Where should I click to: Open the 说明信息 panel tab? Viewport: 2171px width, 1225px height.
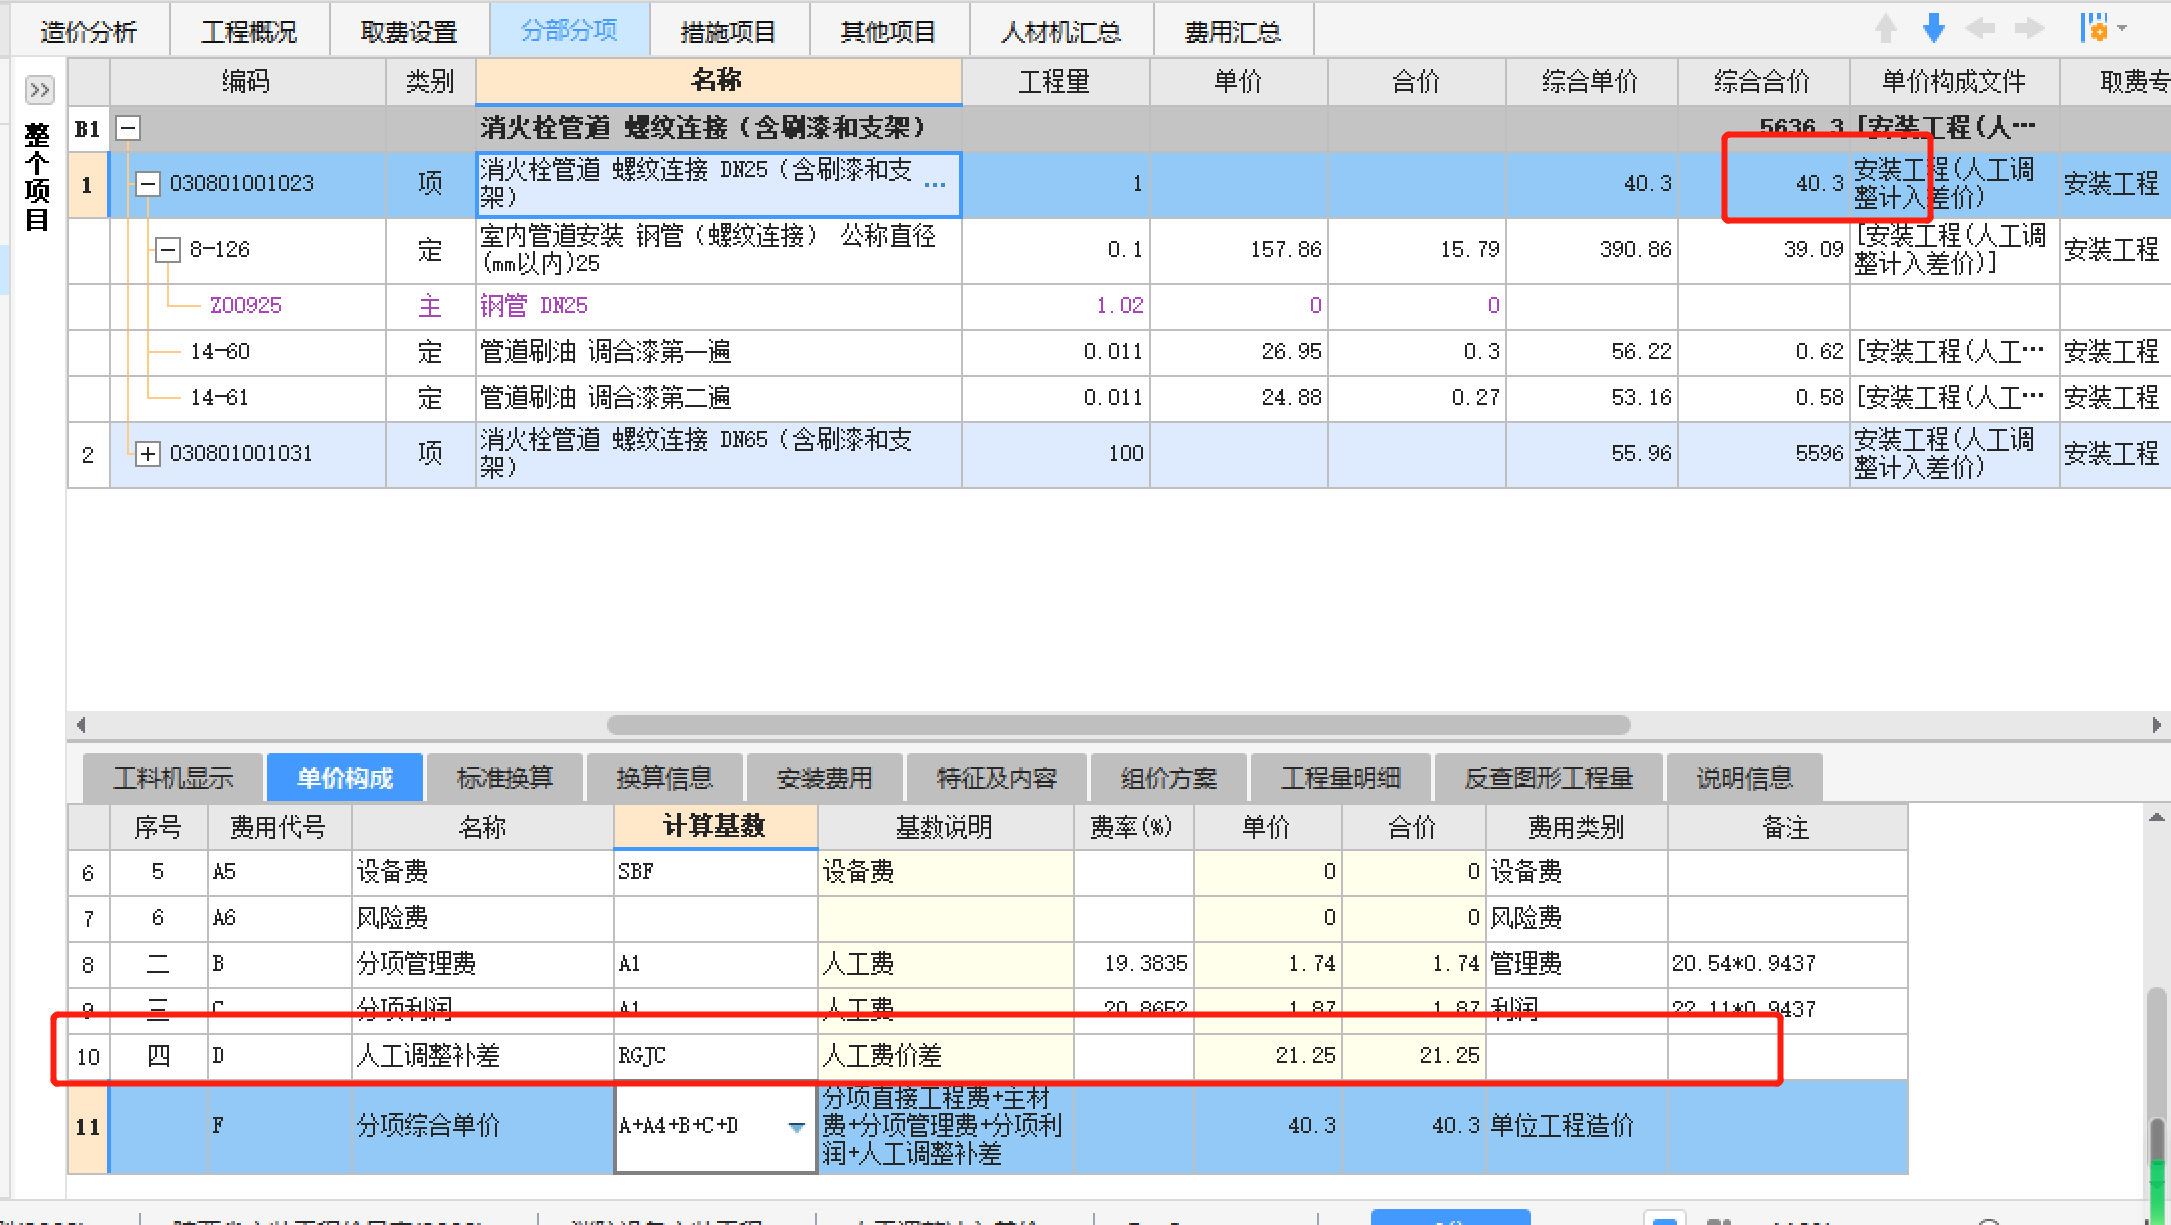1745,778
